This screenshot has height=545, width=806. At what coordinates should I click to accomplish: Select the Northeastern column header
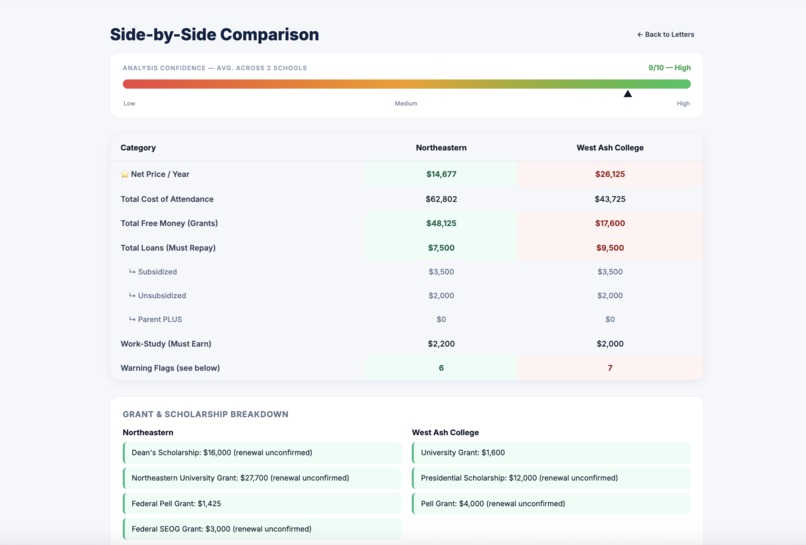(441, 148)
